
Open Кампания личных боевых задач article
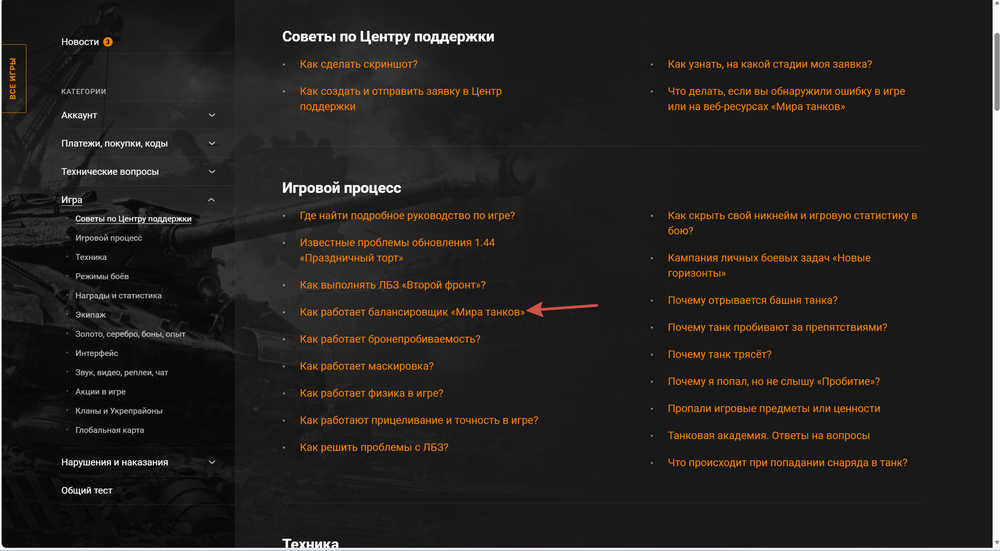[769, 265]
